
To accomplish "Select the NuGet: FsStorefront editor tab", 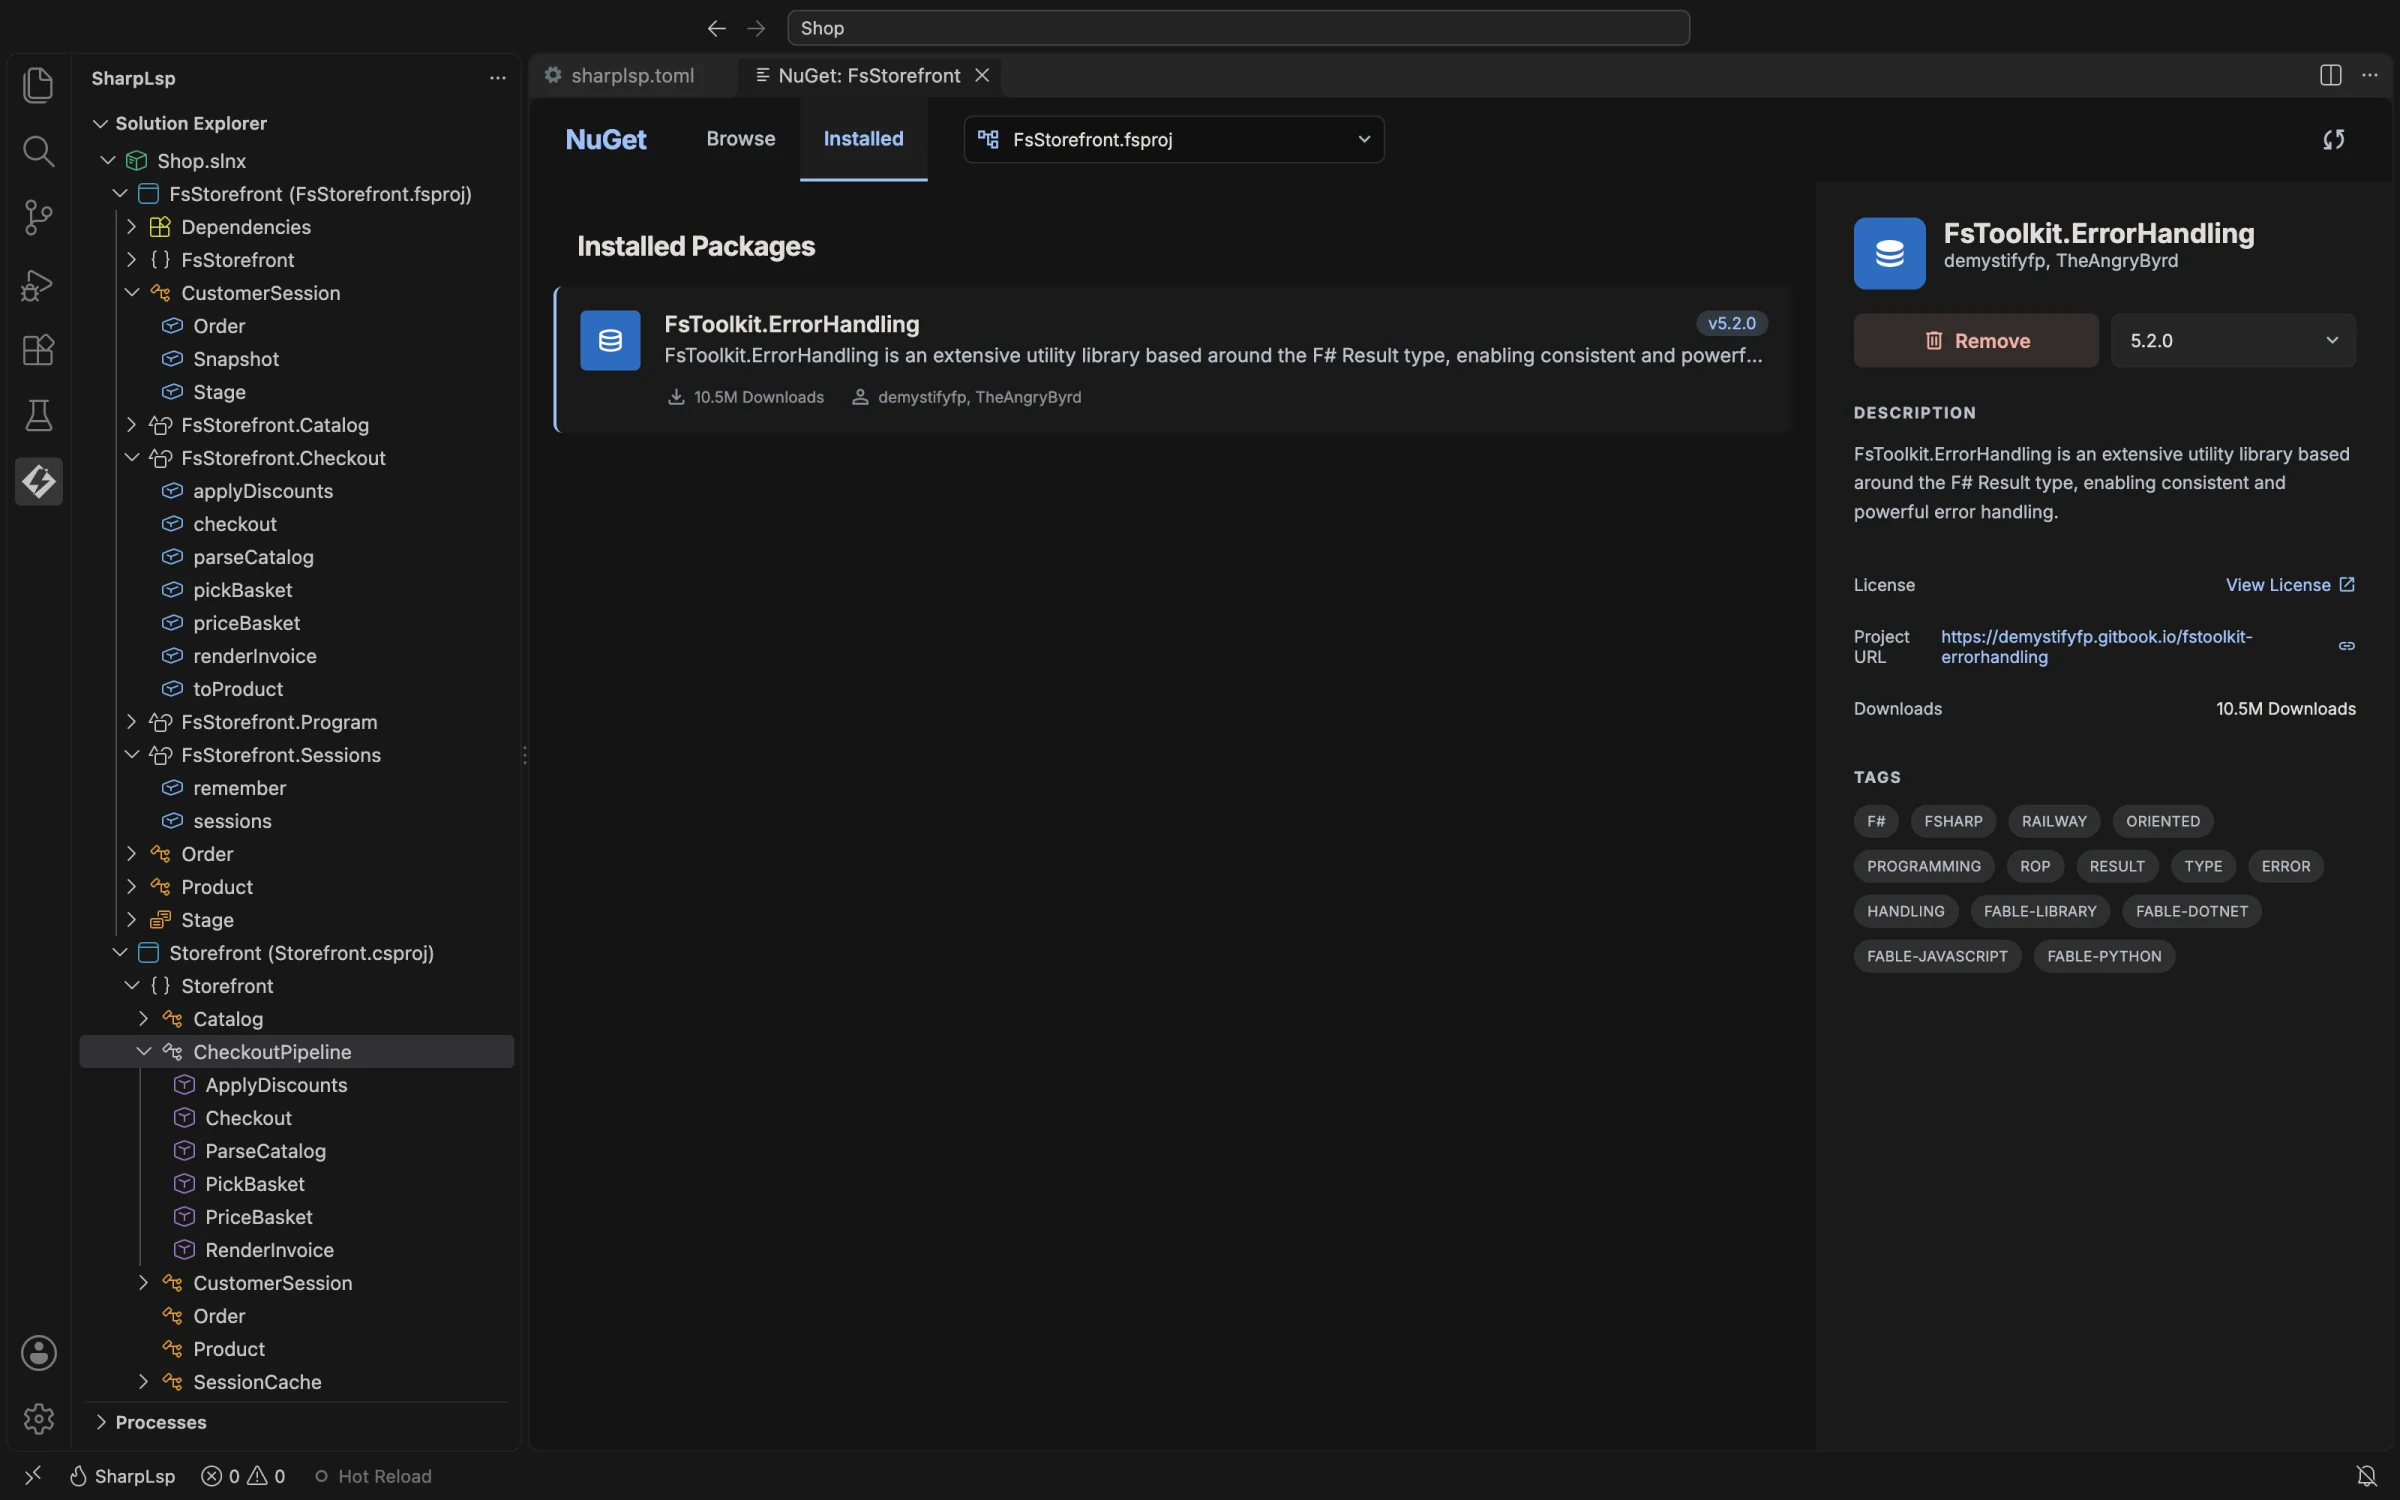I will [868, 76].
